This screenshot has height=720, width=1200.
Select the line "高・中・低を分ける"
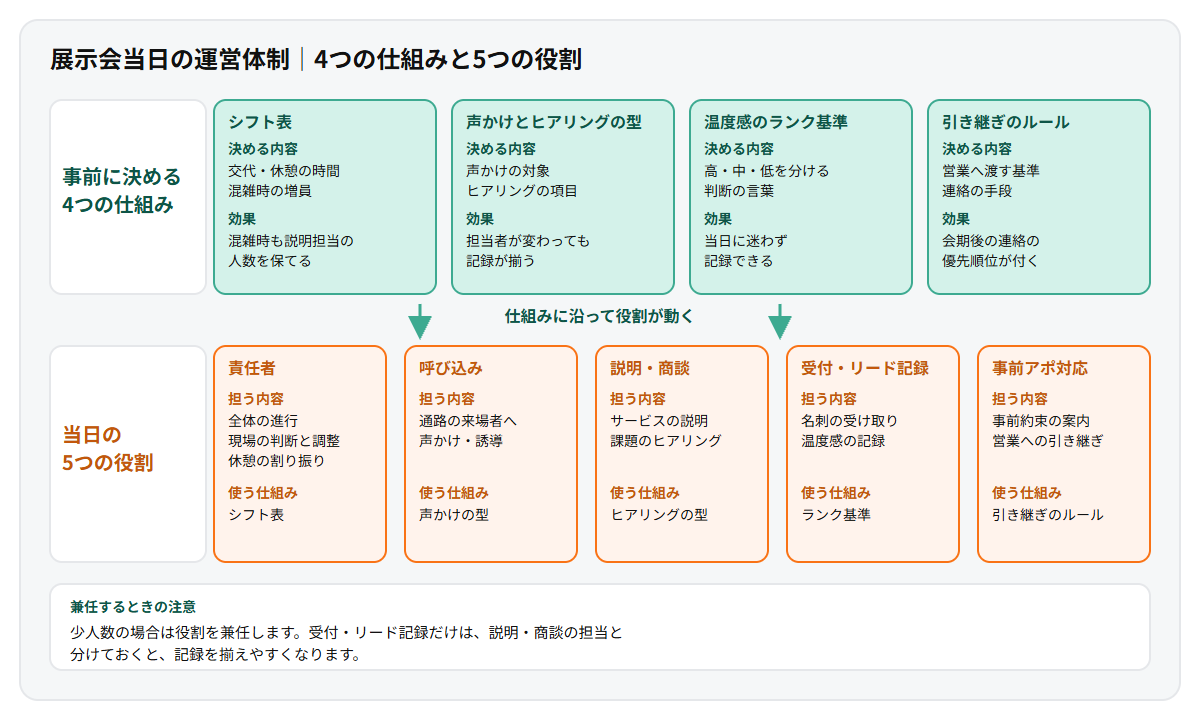[x=767, y=171]
